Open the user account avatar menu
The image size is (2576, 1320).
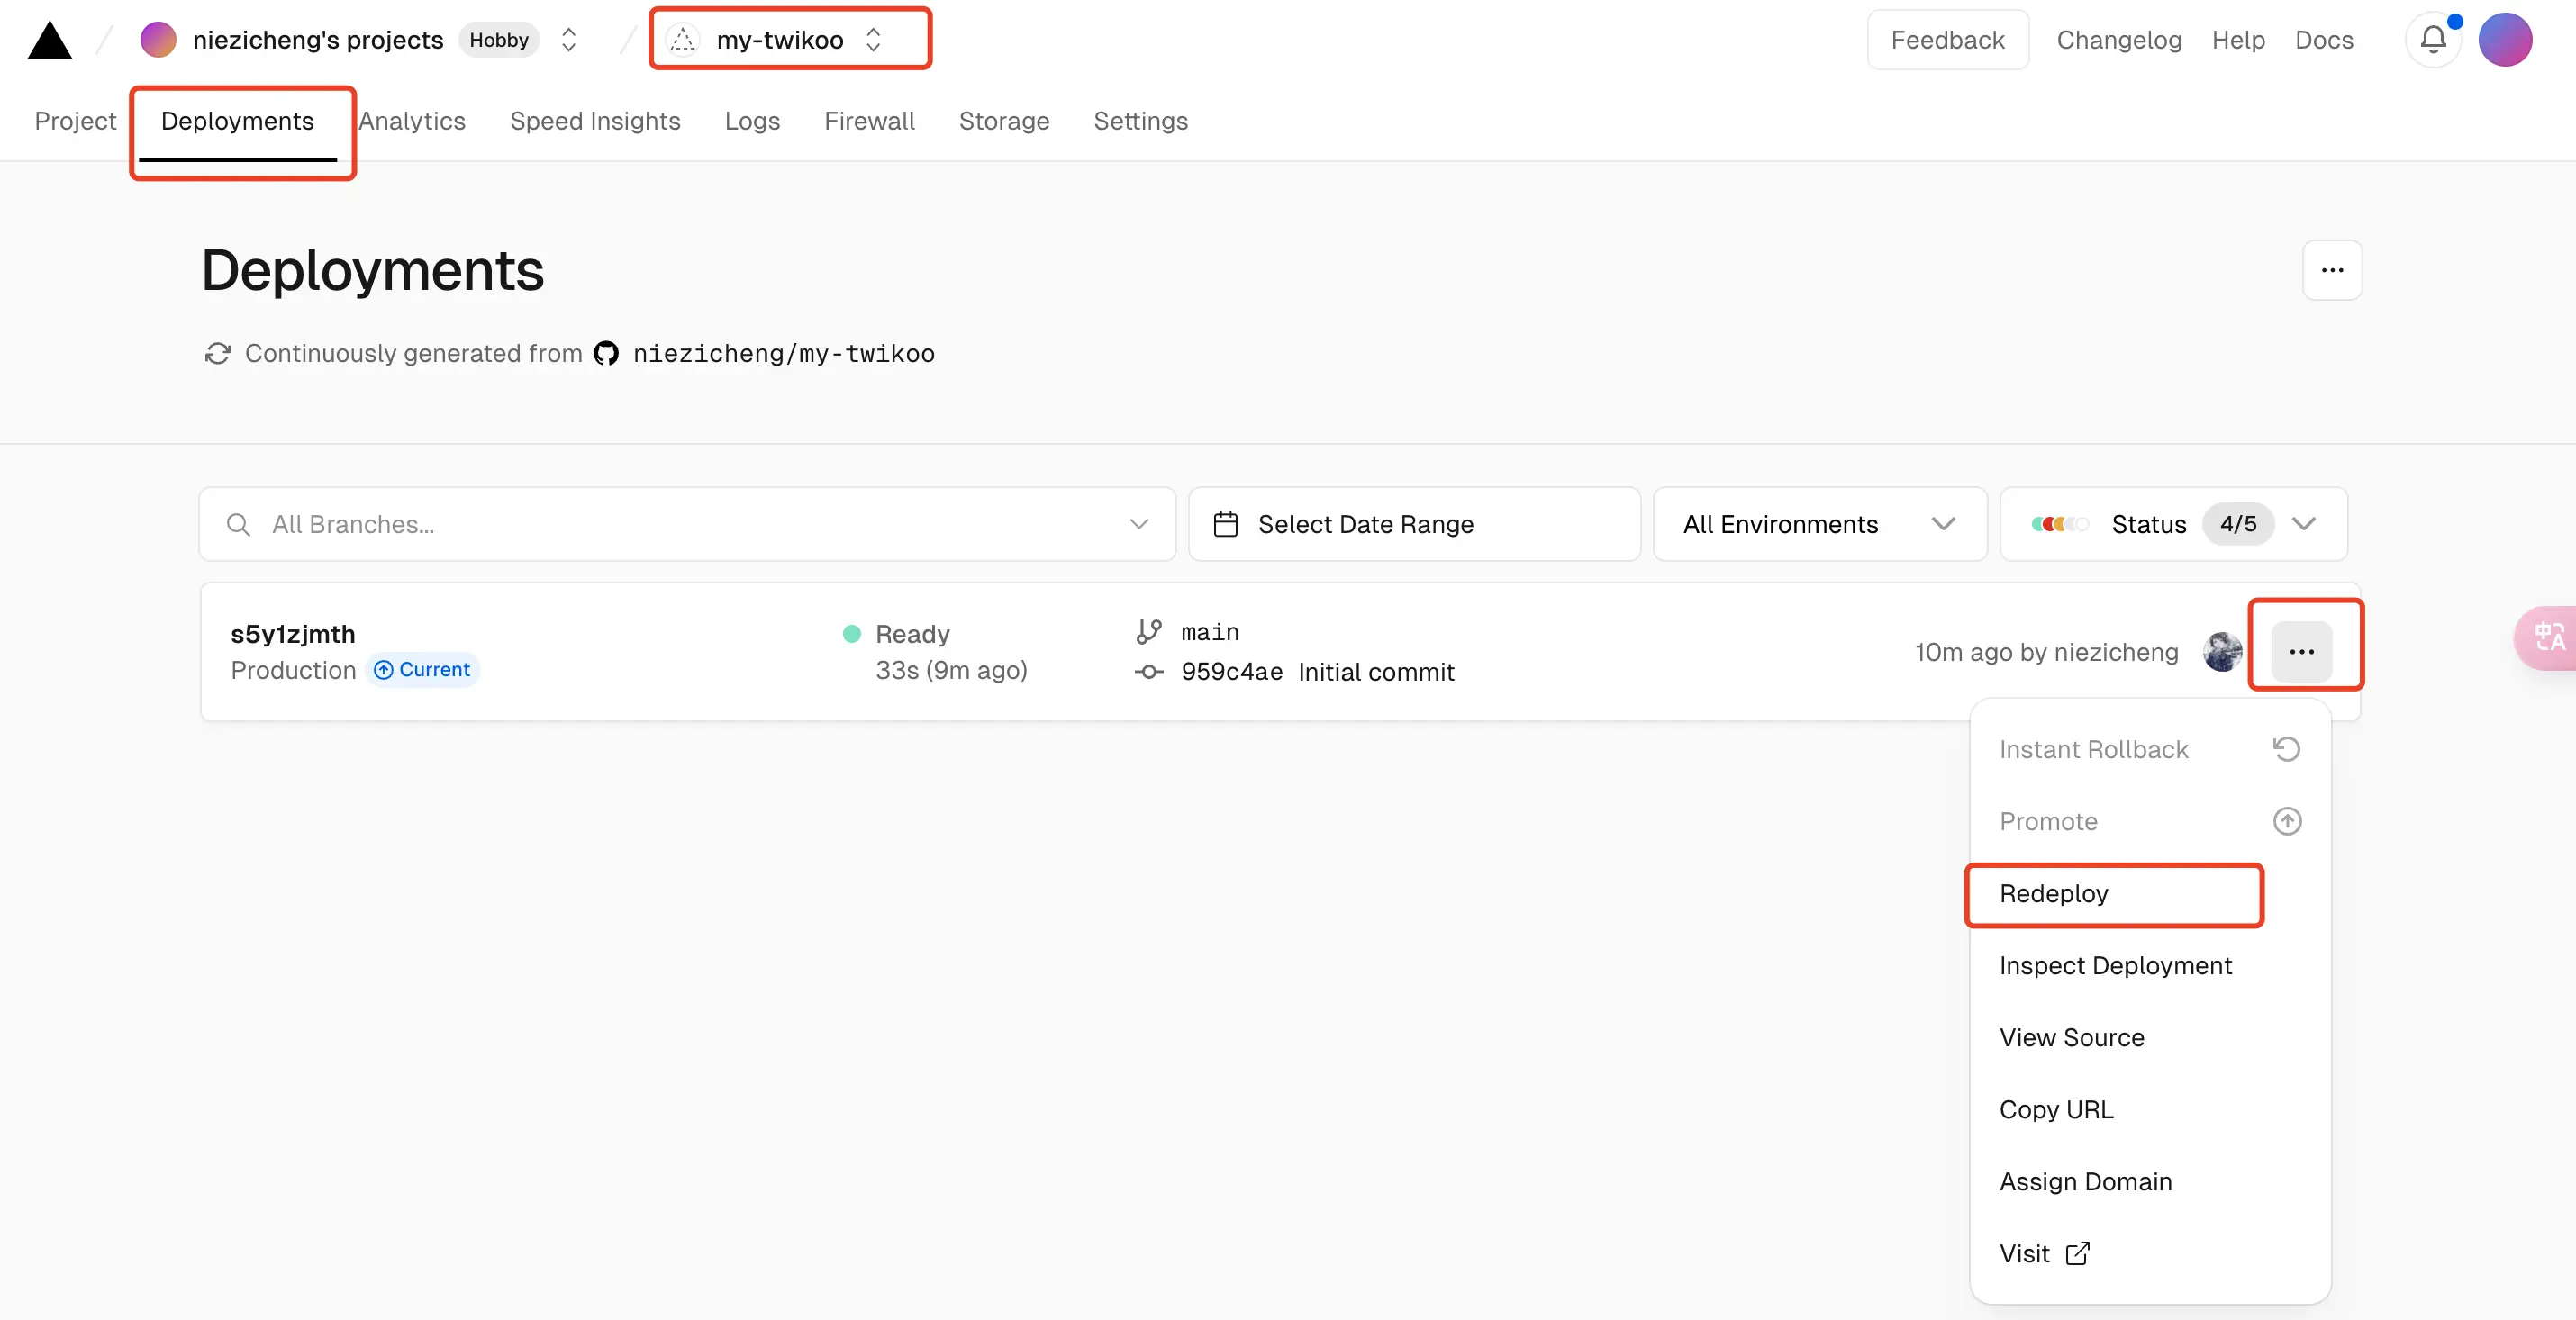click(x=2504, y=40)
